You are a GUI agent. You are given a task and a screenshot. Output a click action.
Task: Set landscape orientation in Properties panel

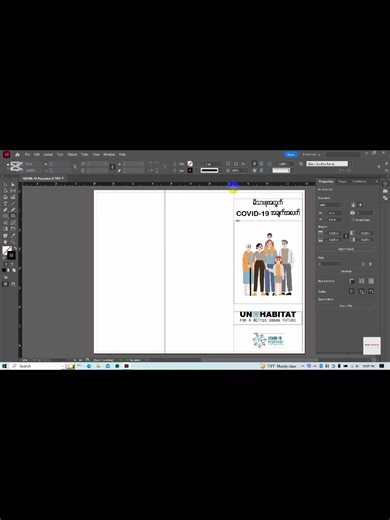(x=360, y=205)
